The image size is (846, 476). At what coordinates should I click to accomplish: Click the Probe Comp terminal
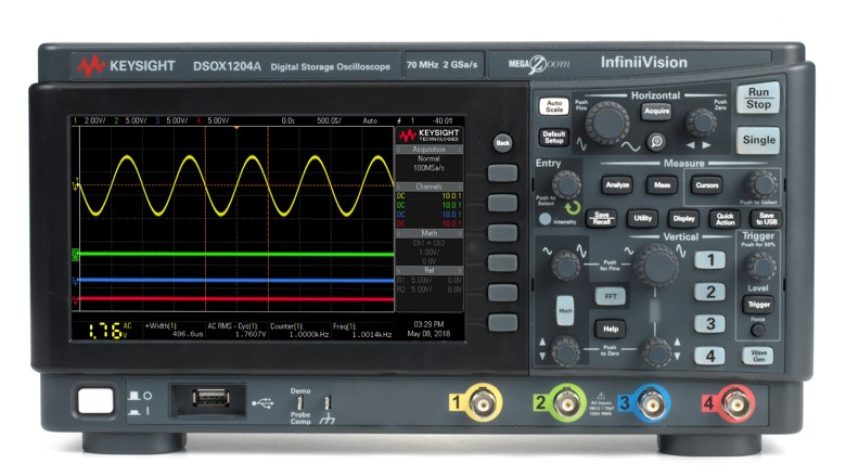(301, 402)
